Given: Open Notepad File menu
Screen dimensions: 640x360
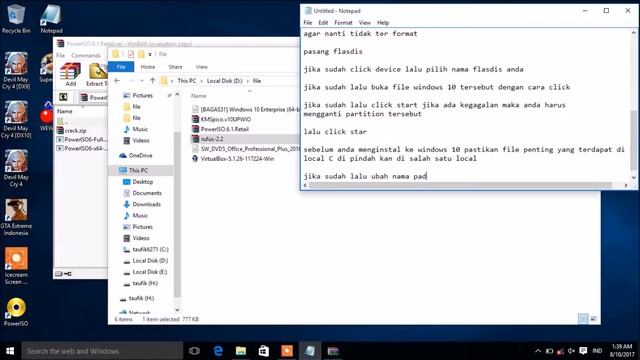Looking at the screenshot, I should pyautogui.click(x=308, y=22).
